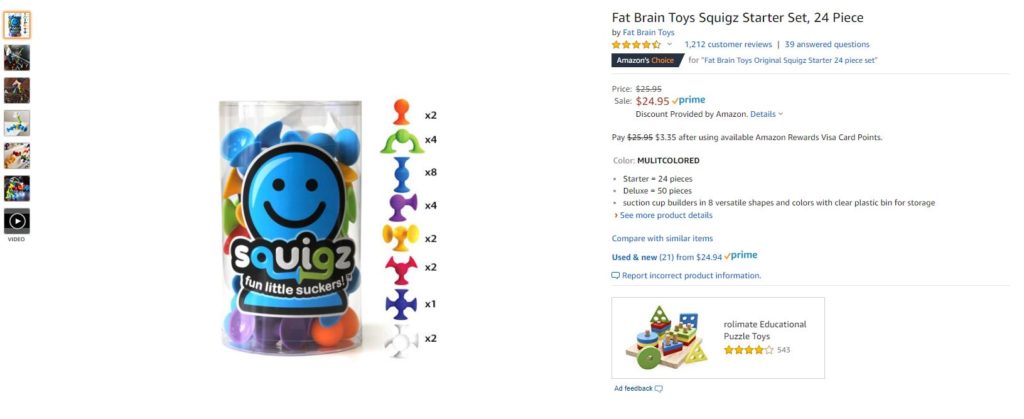
Task: Click Compare with similar items
Action: point(662,238)
